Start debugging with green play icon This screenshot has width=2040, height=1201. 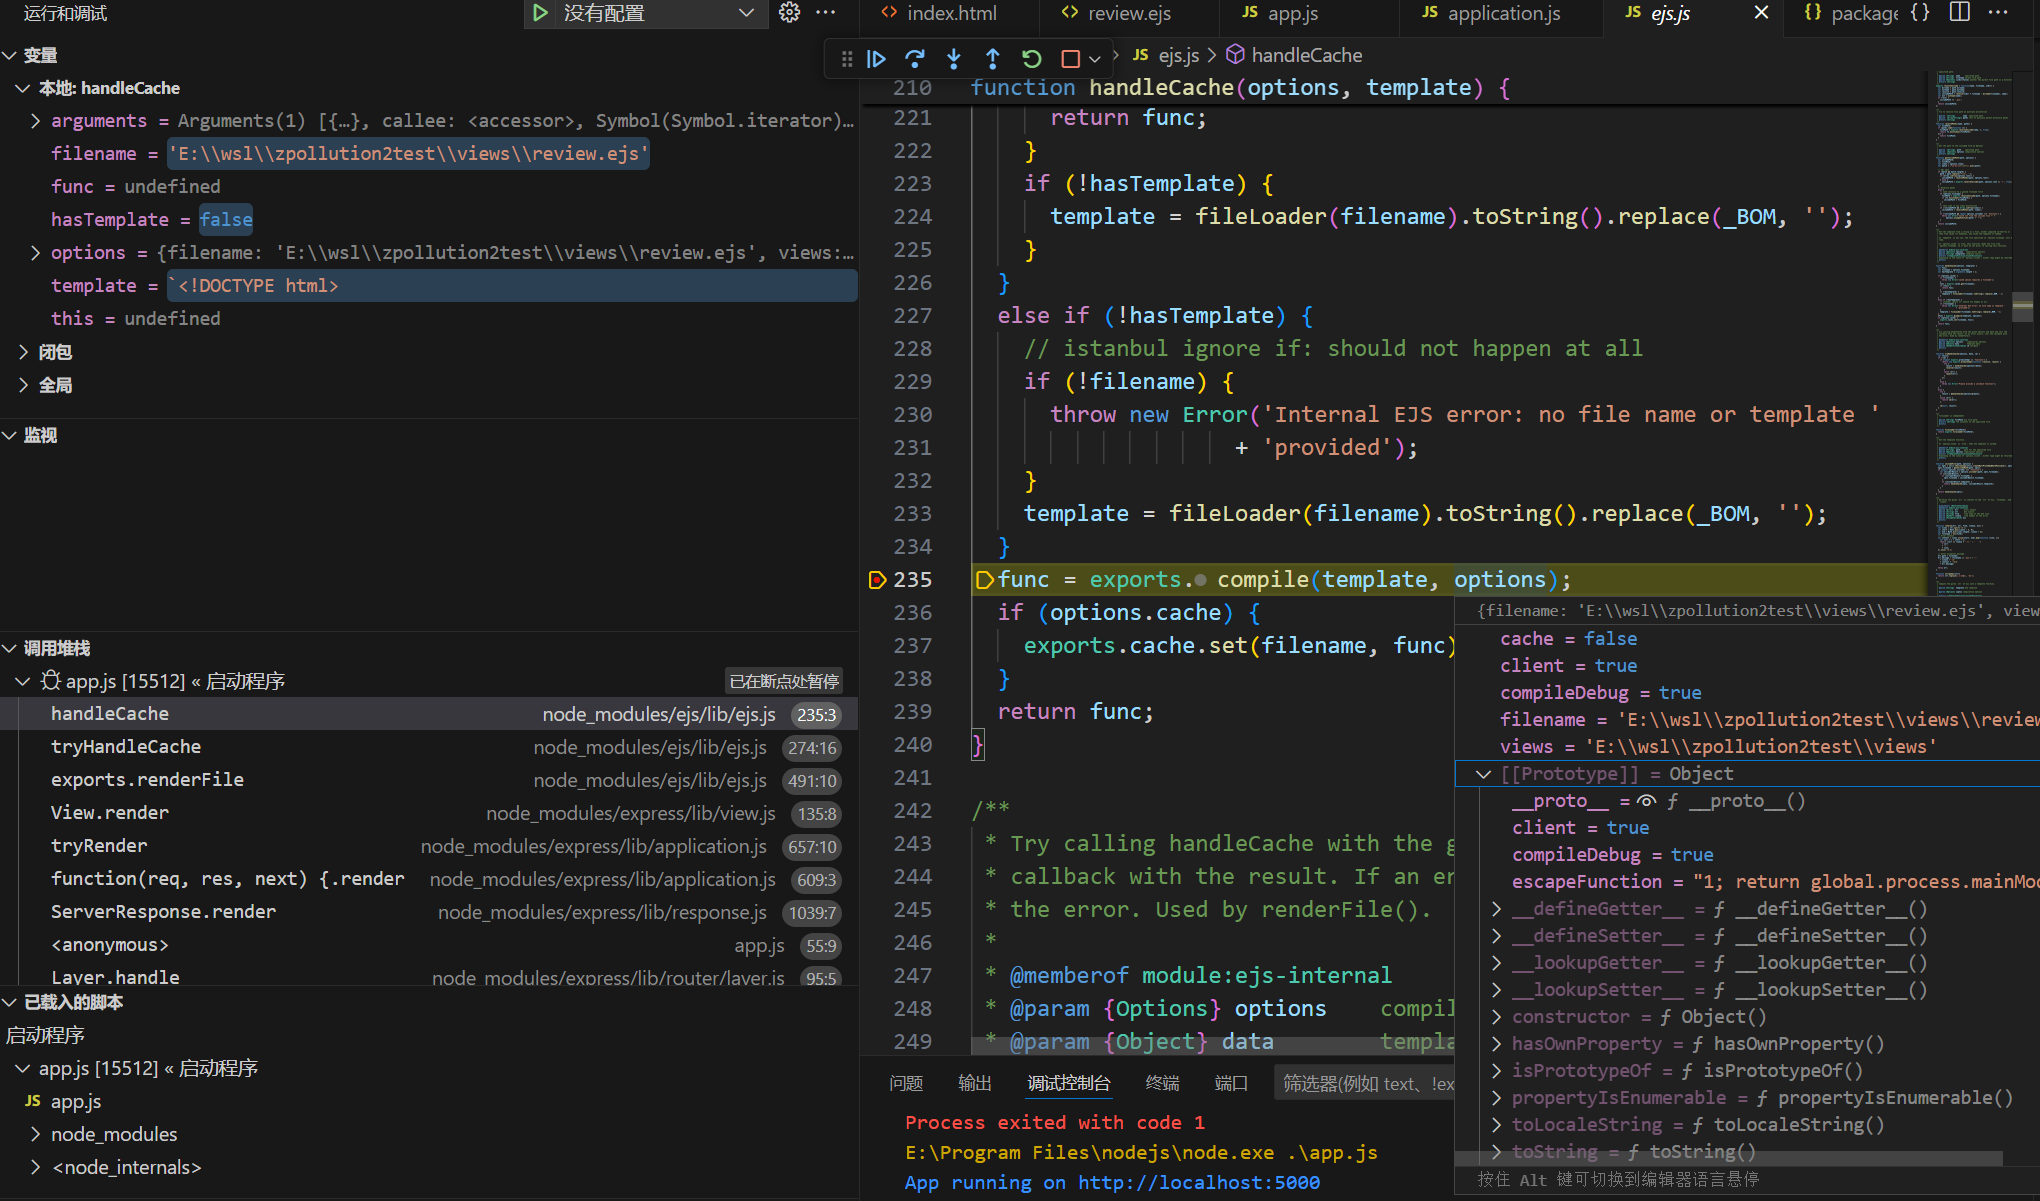[540, 13]
